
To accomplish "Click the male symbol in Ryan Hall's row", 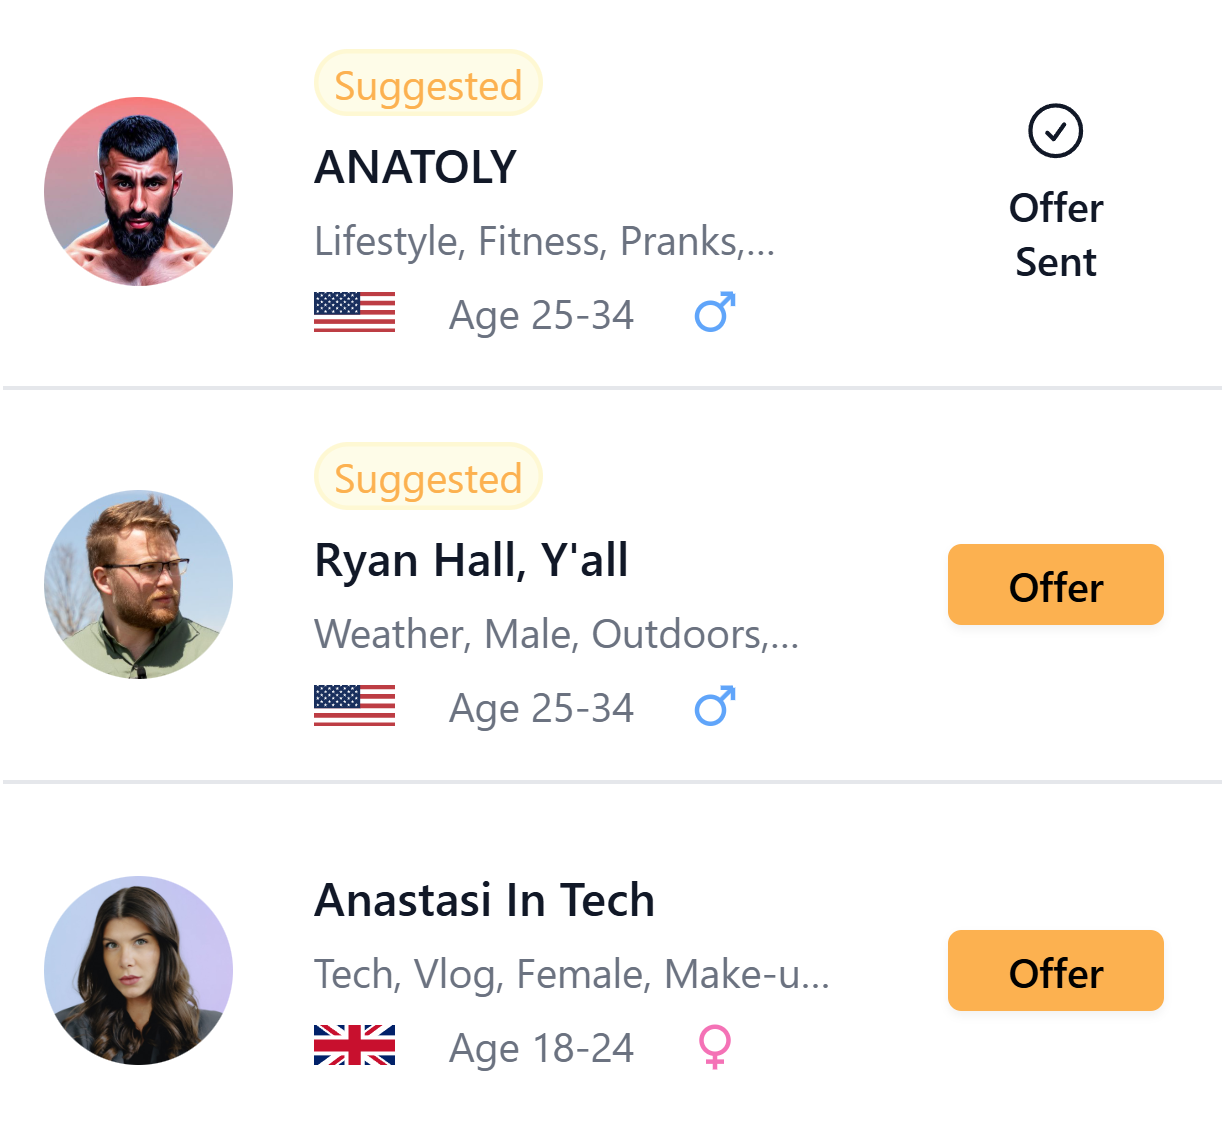I will coord(715,706).
